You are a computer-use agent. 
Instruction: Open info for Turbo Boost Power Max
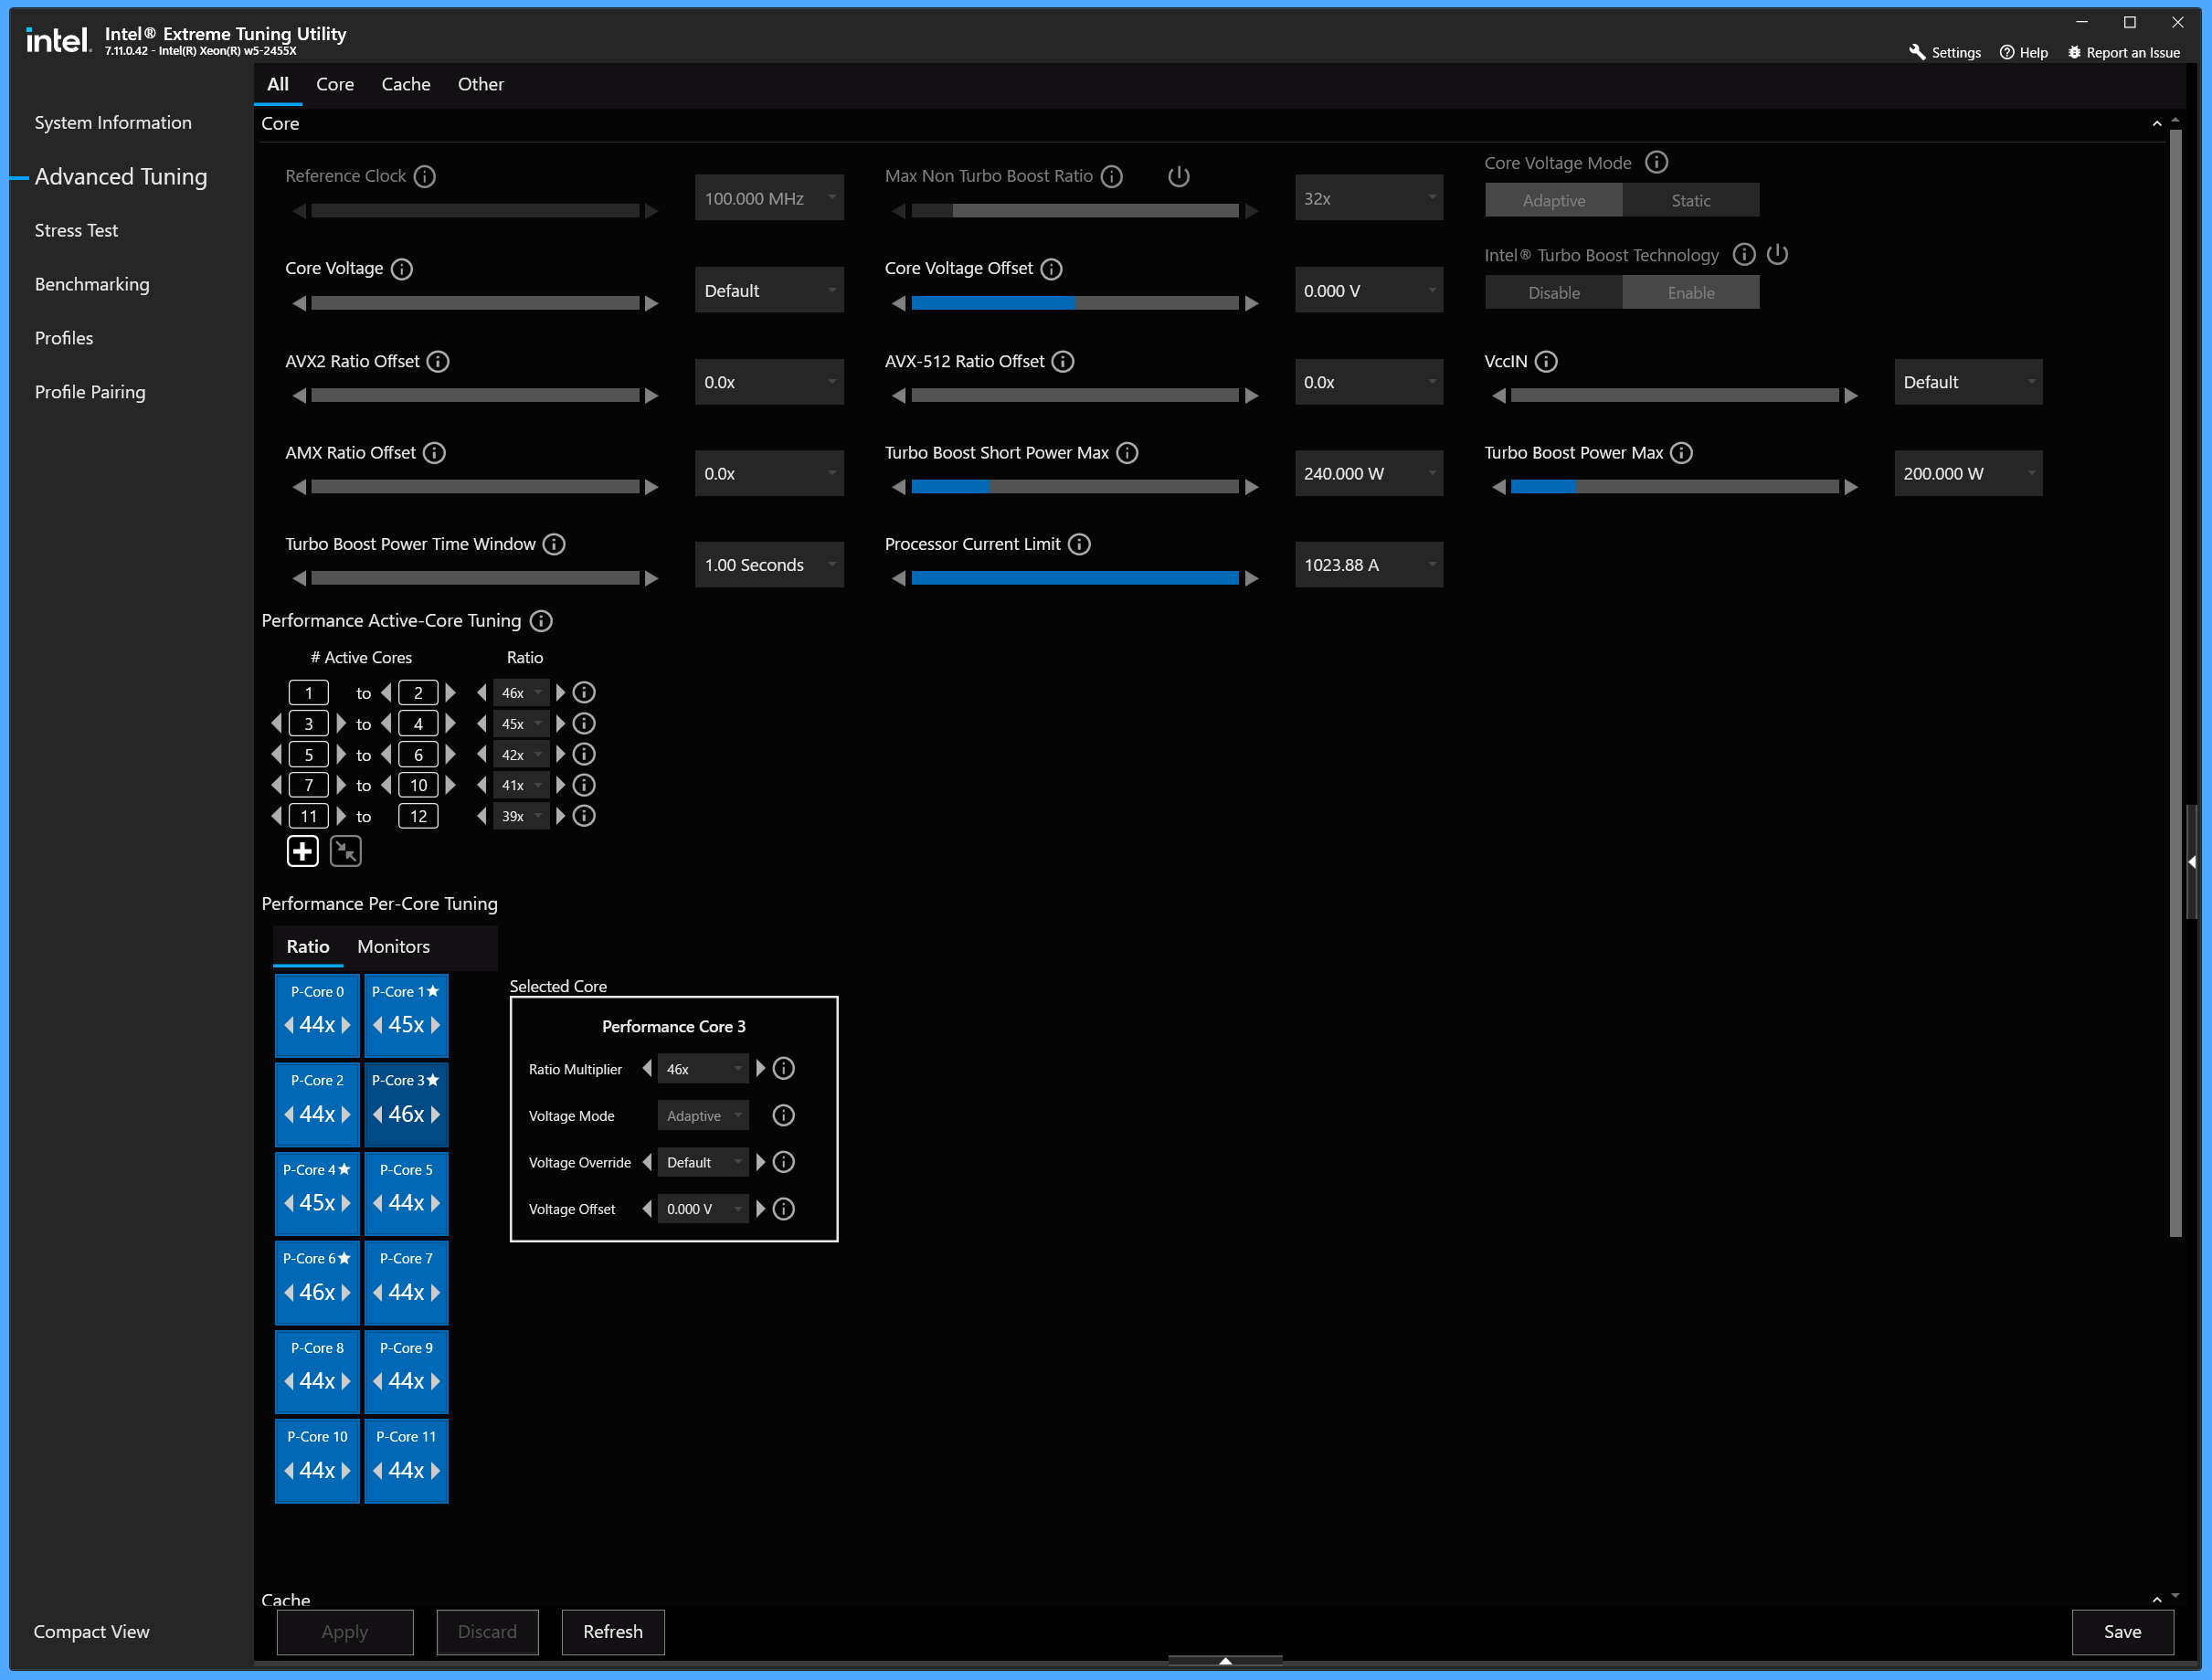(x=1682, y=453)
